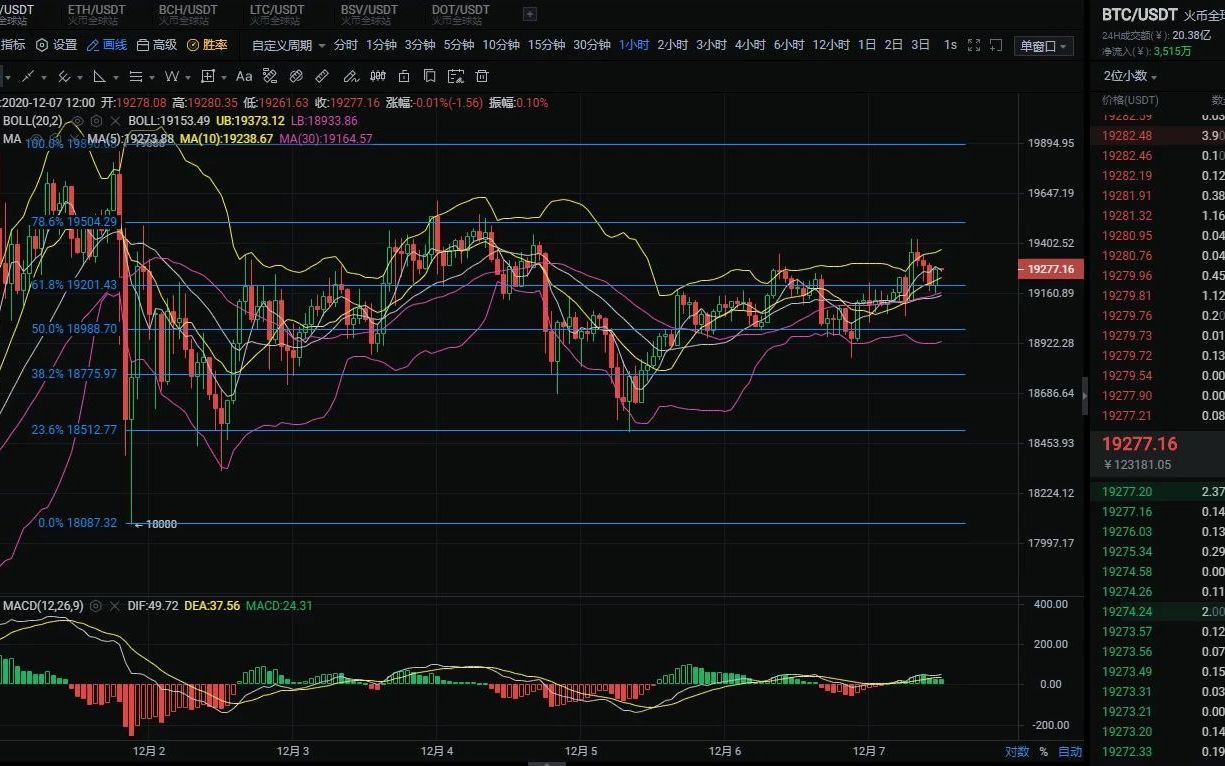Screen dimensions: 1225x766
Task: Open the 单窗口 window layout dropdown
Action: [x=1044, y=46]
